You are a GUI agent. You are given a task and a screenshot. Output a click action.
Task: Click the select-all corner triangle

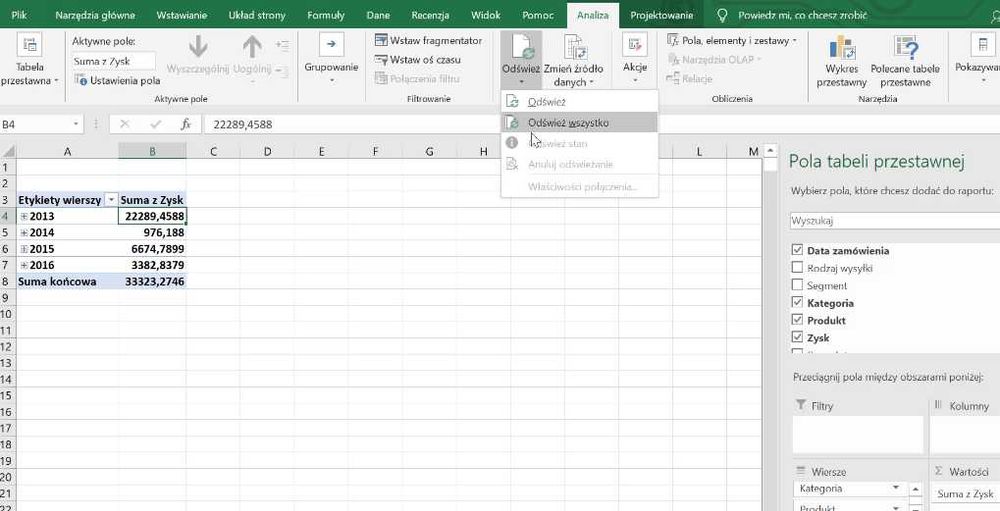[8, 151]
